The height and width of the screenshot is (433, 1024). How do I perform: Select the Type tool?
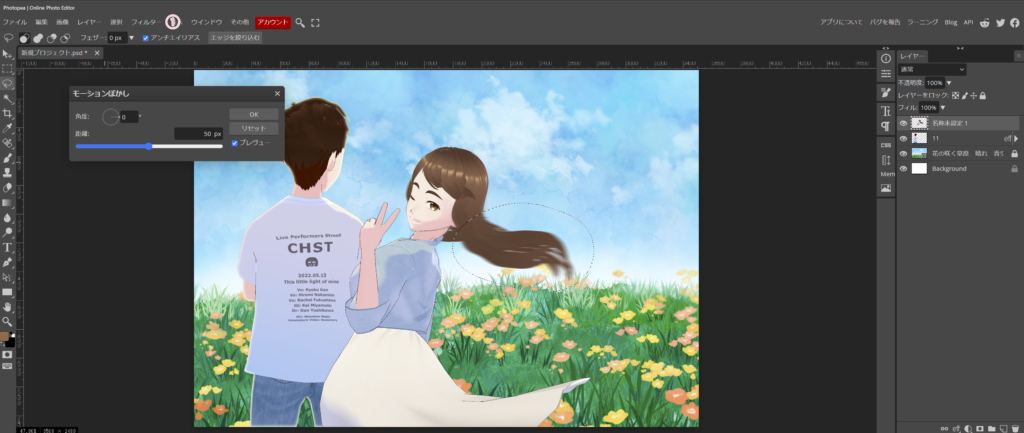point(7,246)
